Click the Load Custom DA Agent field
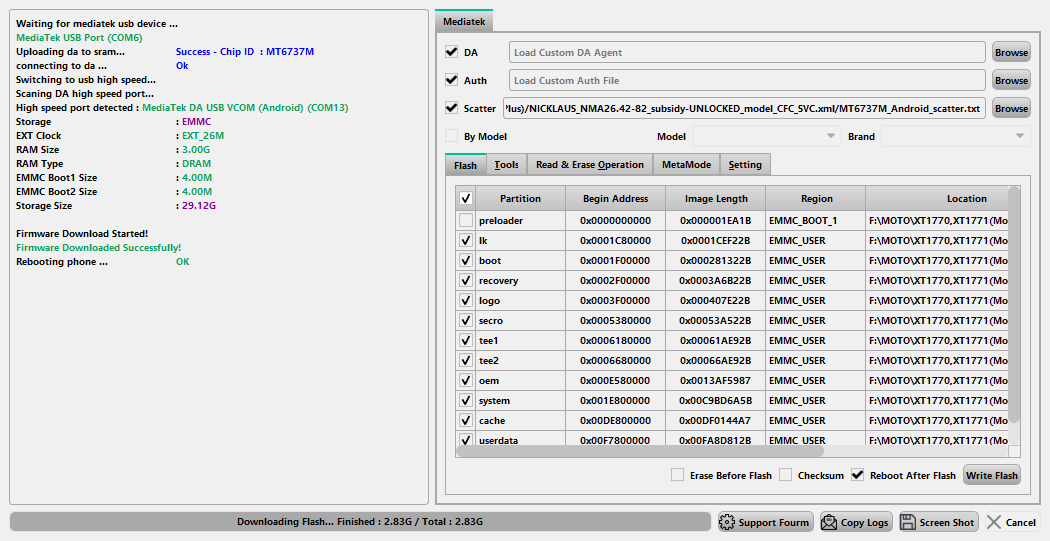Screen dimensions: 1050x541 [747, 52]
